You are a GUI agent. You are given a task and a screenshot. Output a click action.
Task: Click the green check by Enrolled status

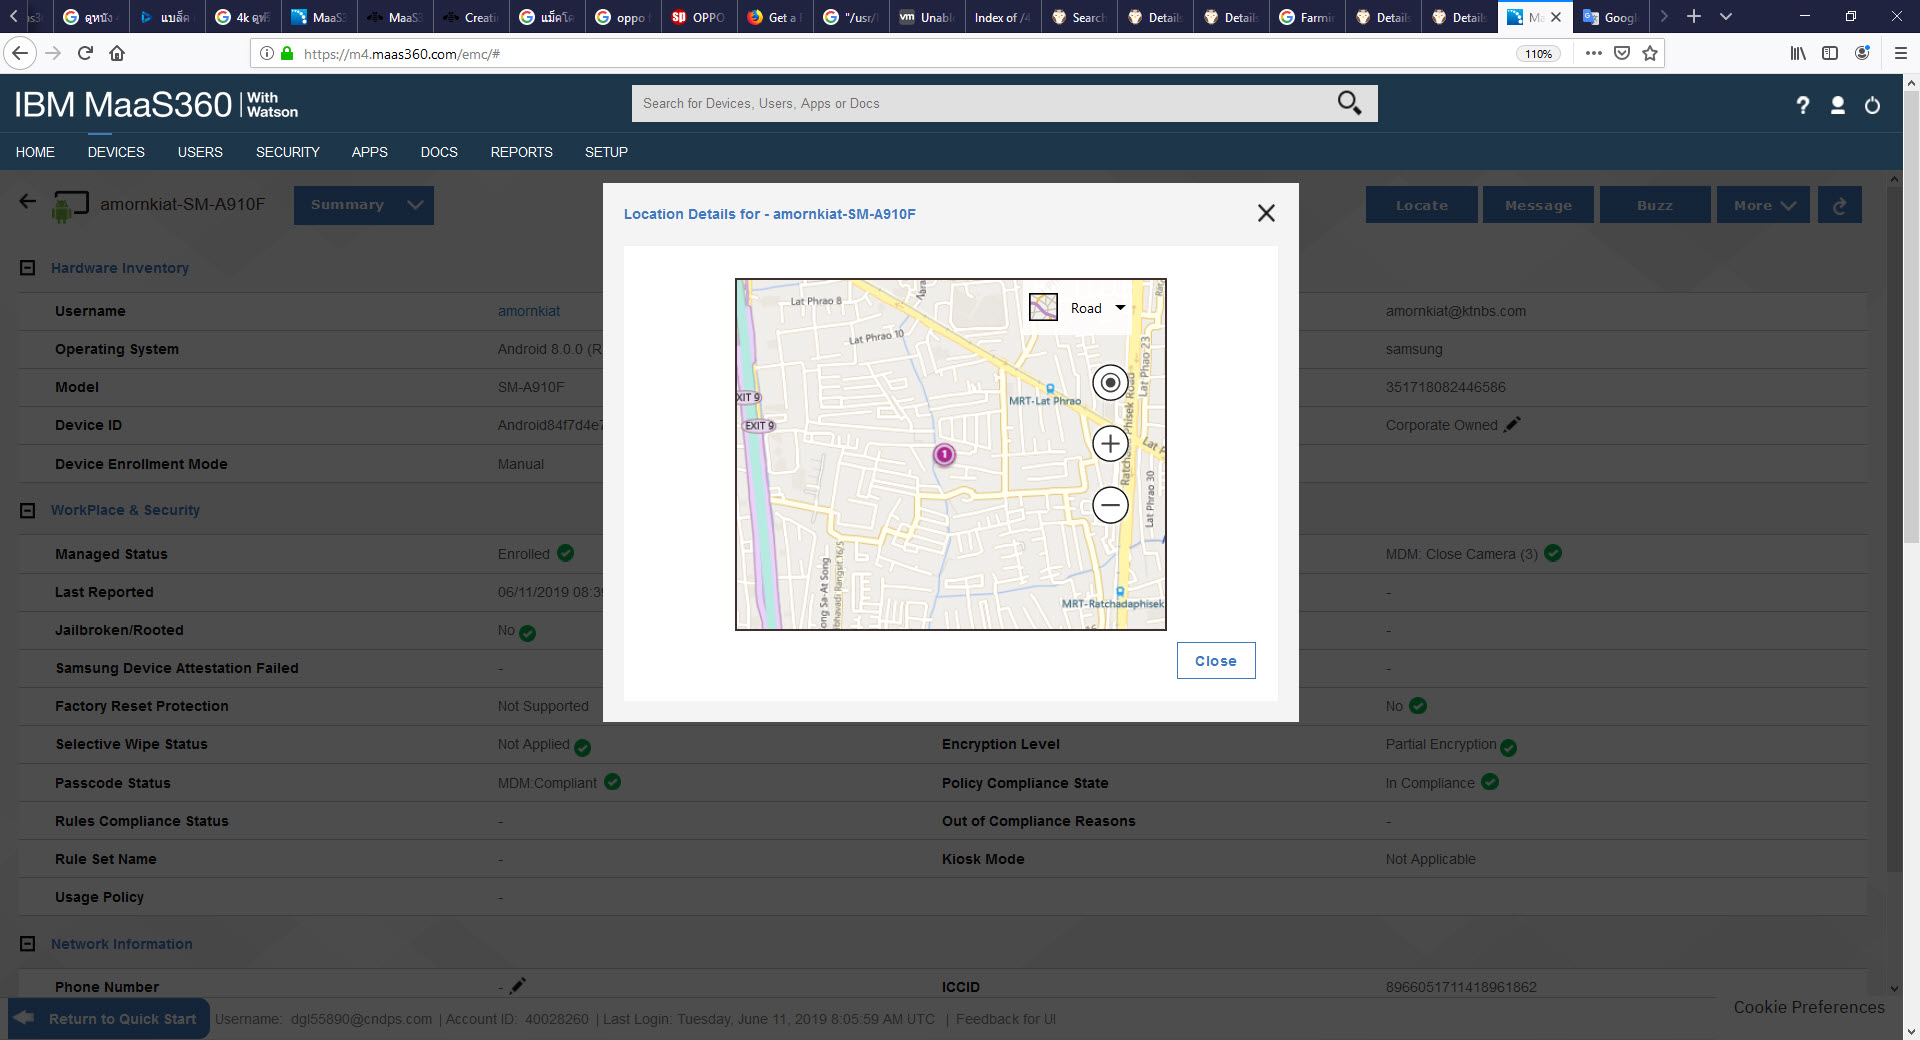pos(565,553)
